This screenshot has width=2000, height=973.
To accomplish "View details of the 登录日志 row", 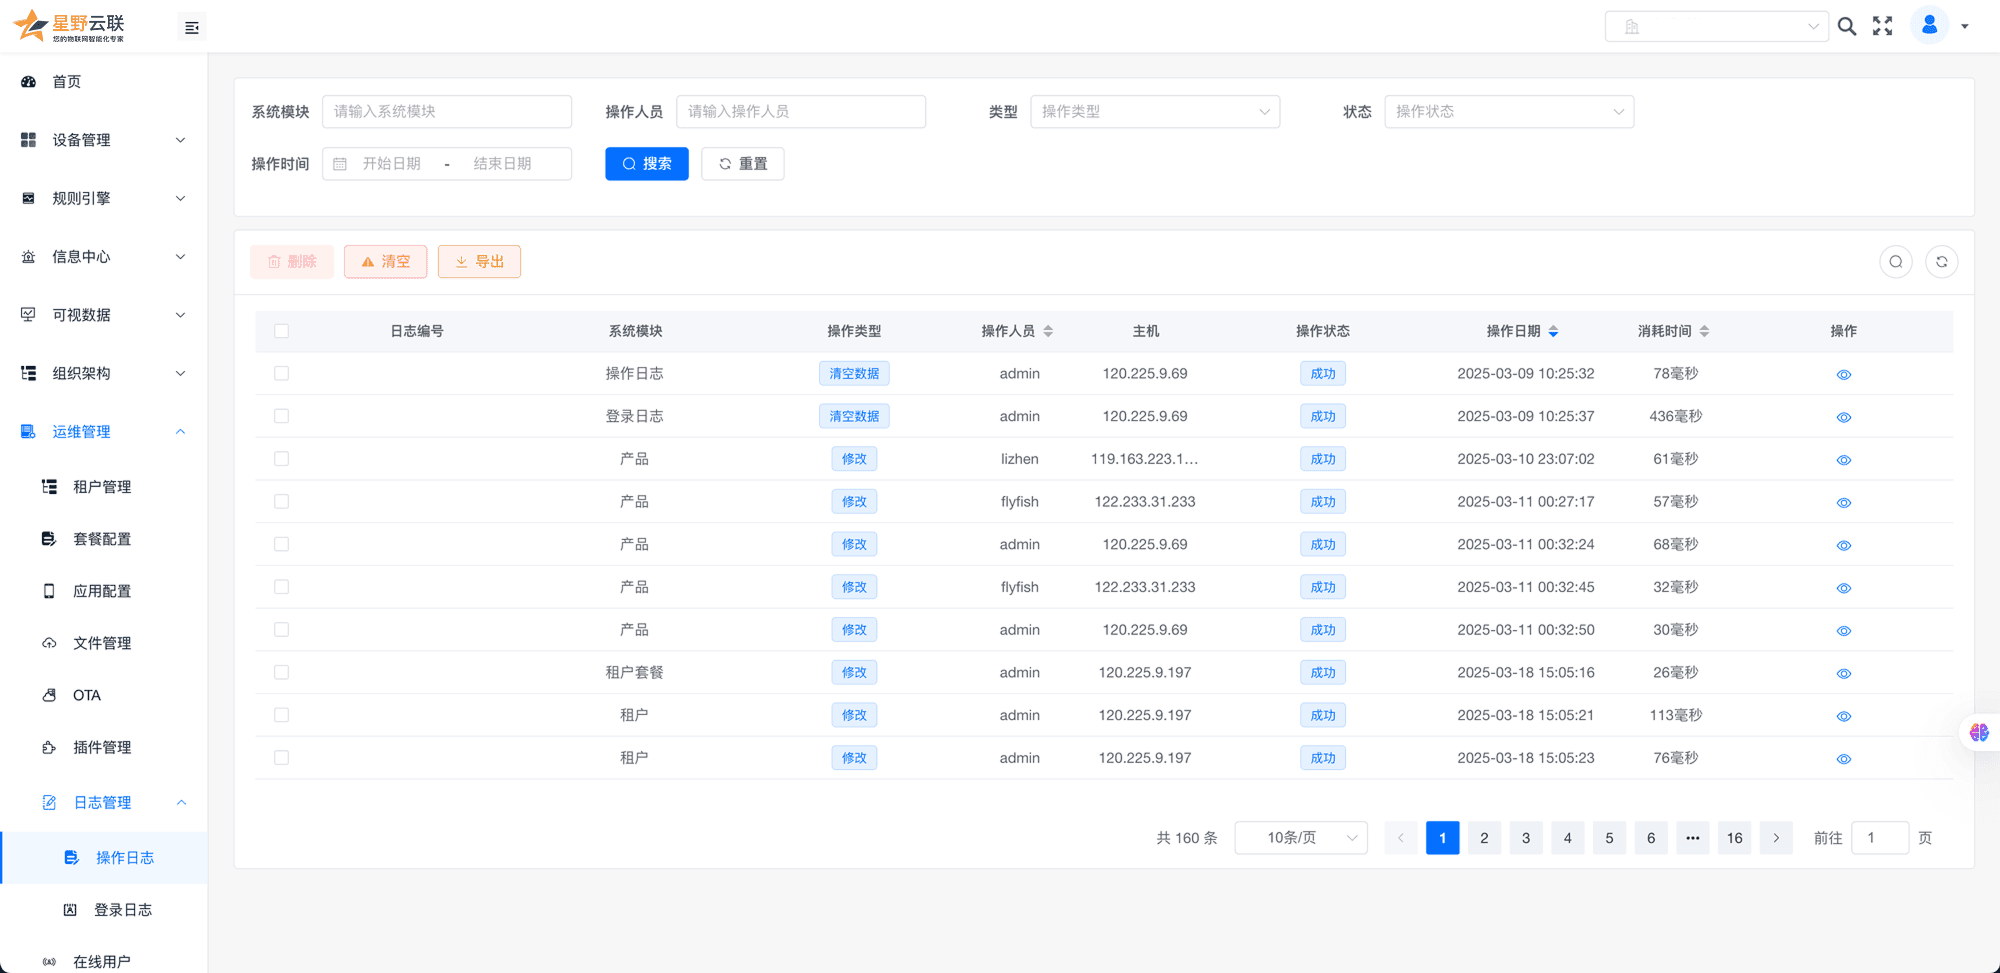I will click(x=1844, y=417).
